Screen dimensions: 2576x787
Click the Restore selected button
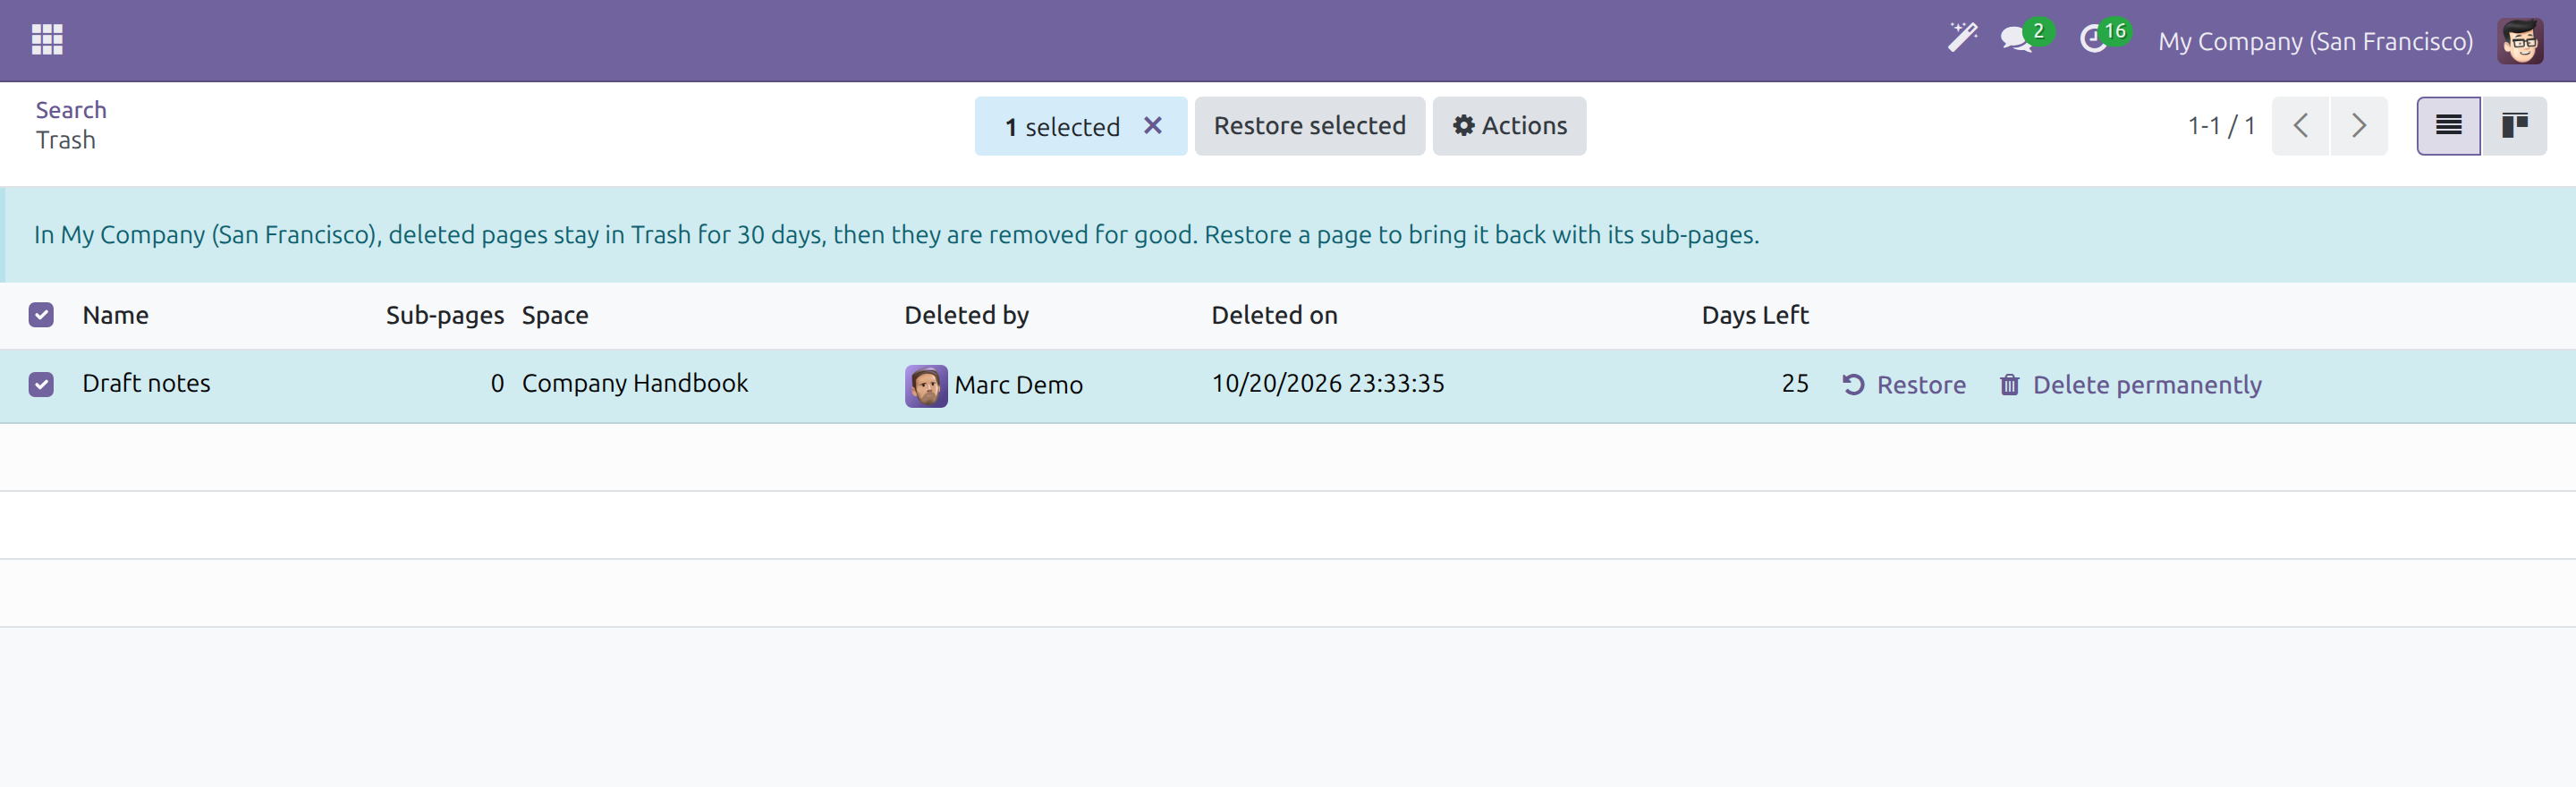(1309, 126)
